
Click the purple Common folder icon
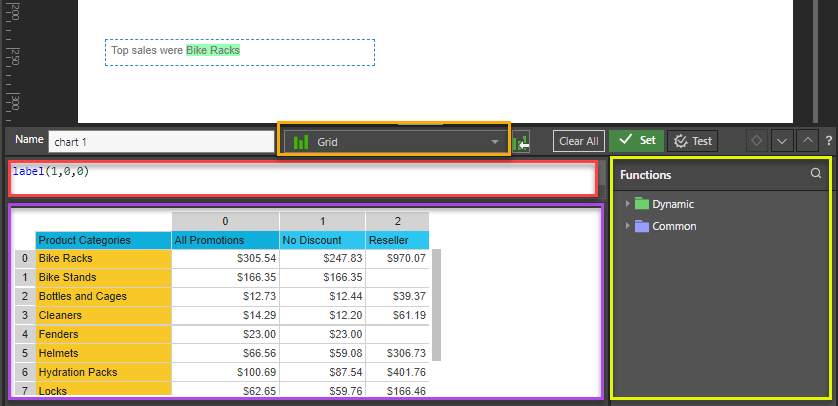pyautogui.click(x=642, y=226)
